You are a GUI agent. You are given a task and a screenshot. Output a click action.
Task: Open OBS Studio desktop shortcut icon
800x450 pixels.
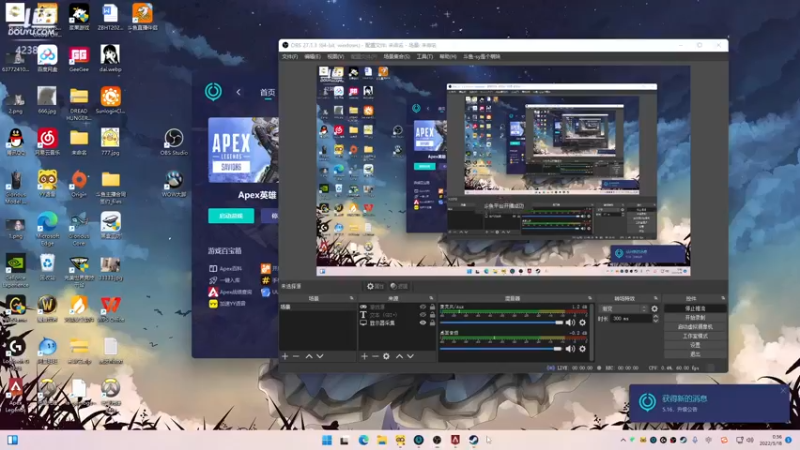pos(173,142)
